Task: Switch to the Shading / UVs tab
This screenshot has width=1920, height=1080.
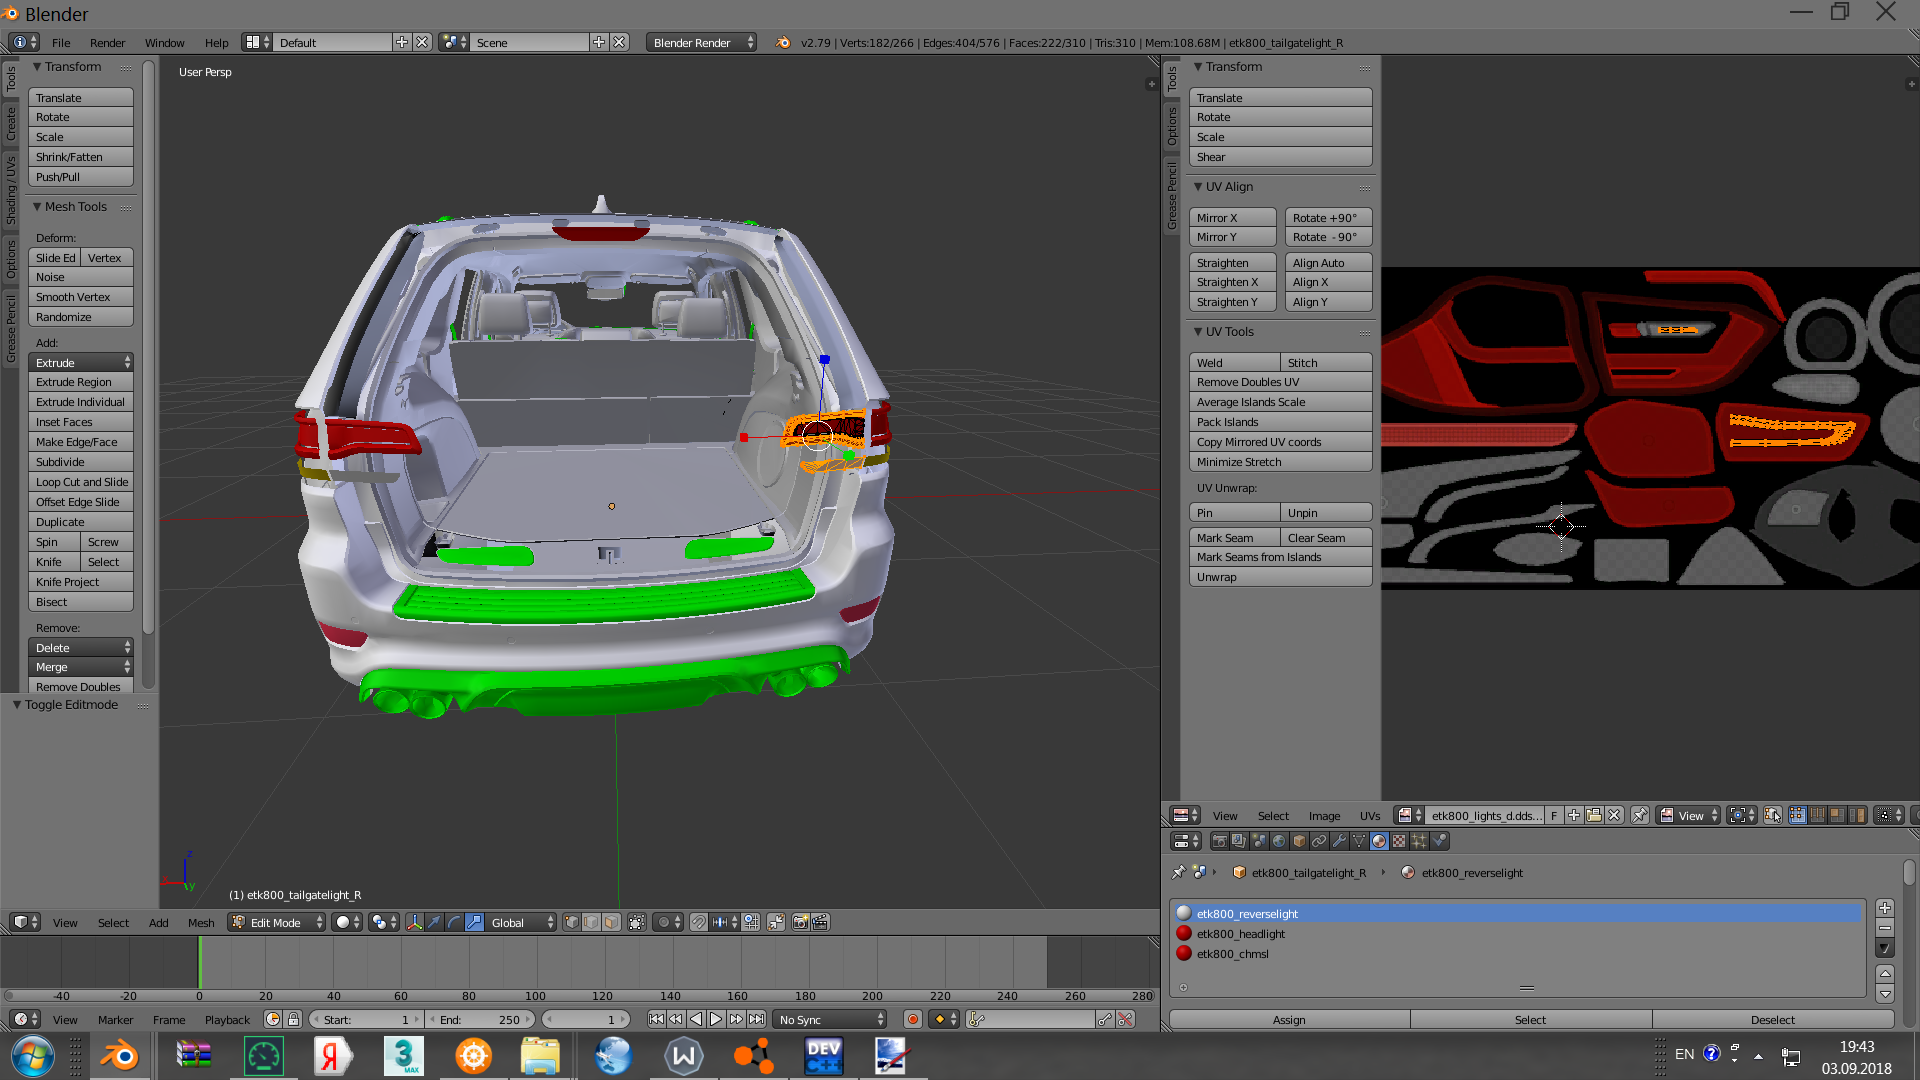Action: [x=11, y=189]
